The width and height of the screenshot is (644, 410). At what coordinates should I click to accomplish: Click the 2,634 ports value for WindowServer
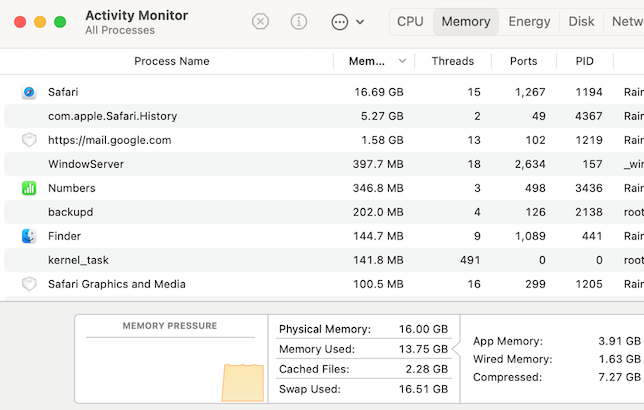(x=530, y=164)
